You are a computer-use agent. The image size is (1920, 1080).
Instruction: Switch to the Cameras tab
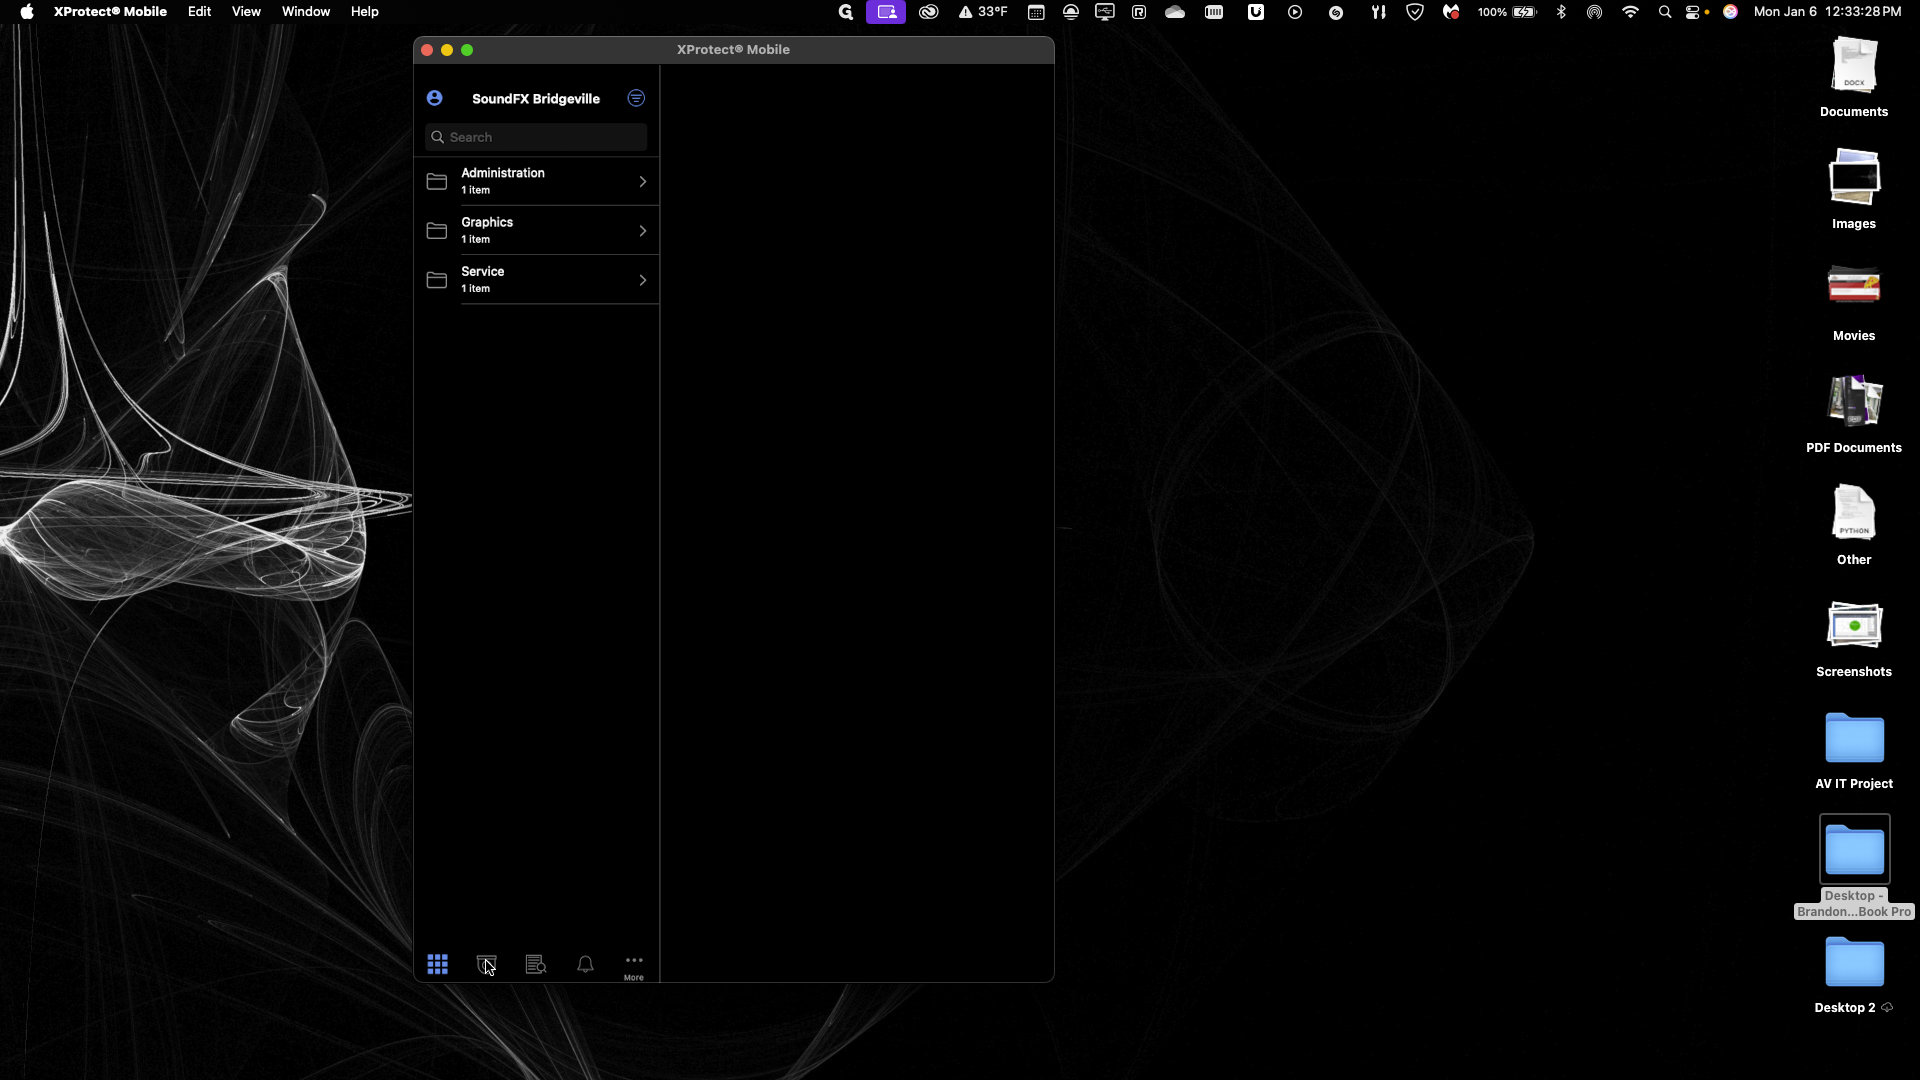pyautogui.click(x=486, y=964)
